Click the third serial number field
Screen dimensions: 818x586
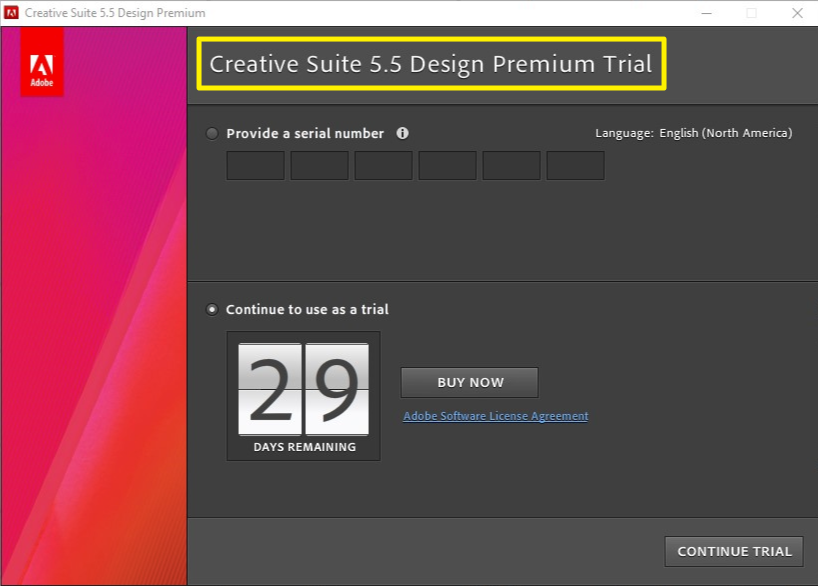pyautogui.click(x=383, y=165)
